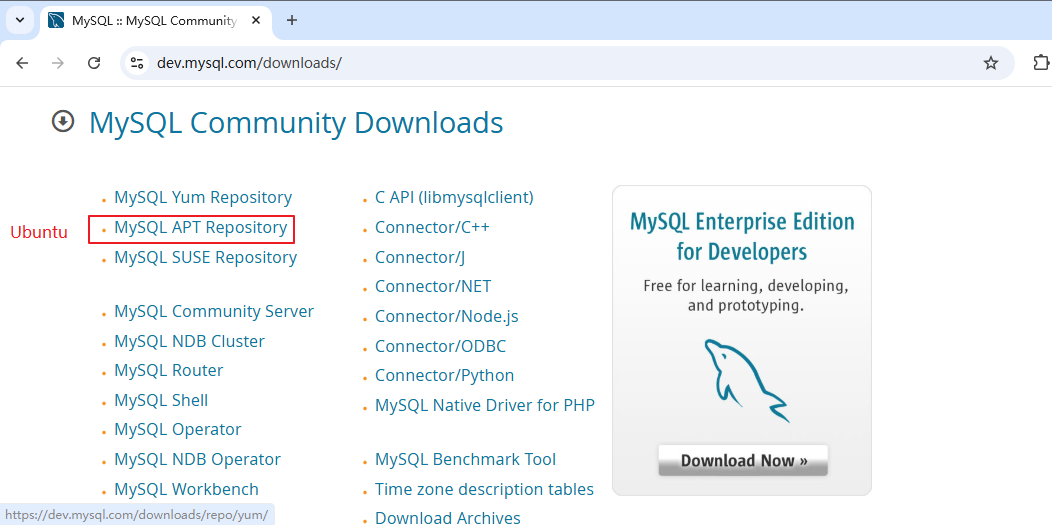Open MySQL Community Server link
The width and height of the screenshot is (1052, 525).
point(214,311)
